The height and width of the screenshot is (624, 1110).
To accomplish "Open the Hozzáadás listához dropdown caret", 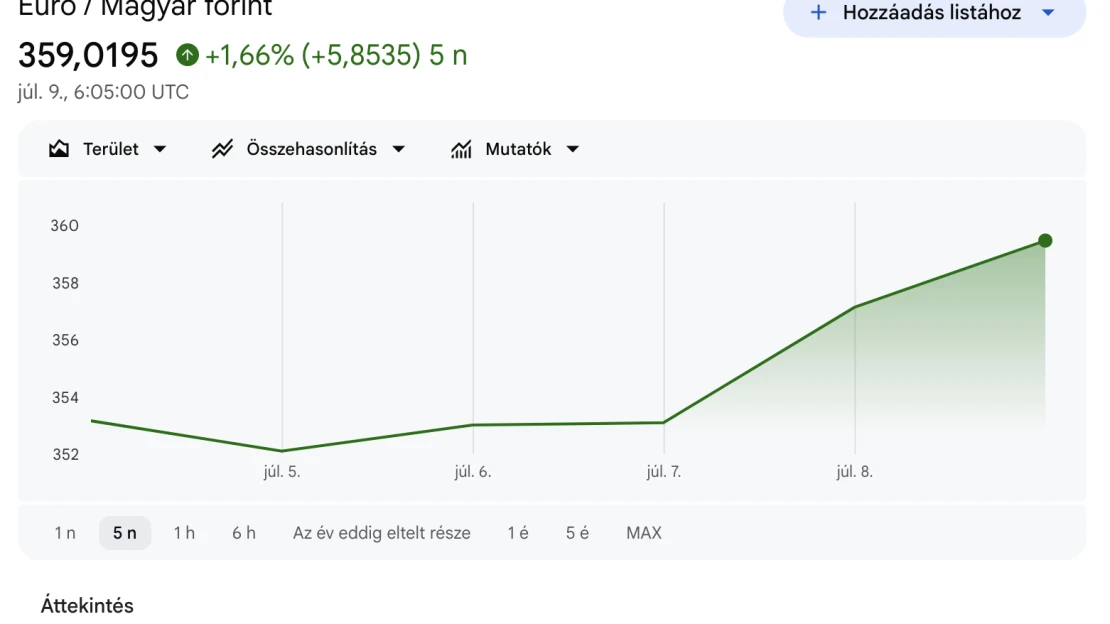I will pos(1048,13).
